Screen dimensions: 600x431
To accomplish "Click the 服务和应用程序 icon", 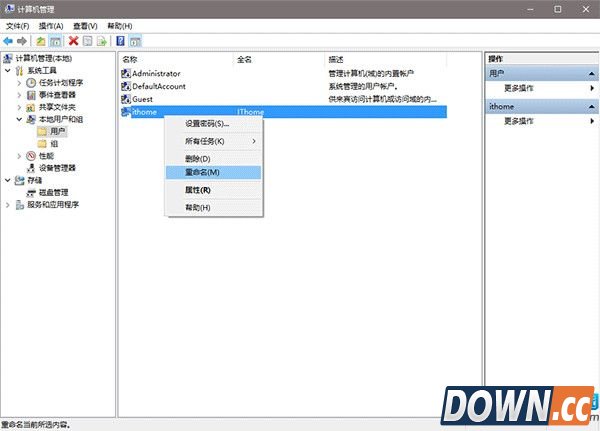I will 20,205.
